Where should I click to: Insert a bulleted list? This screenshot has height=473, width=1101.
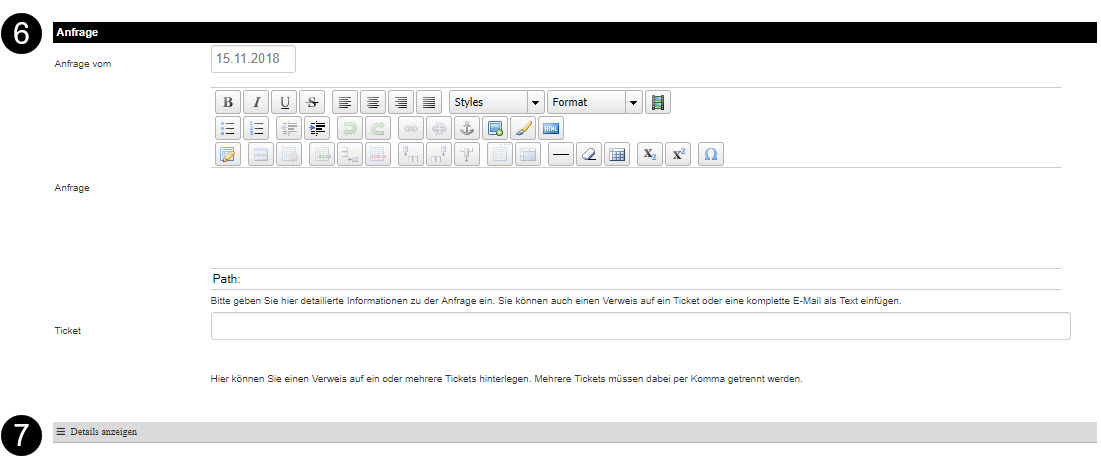click(228, 128)
